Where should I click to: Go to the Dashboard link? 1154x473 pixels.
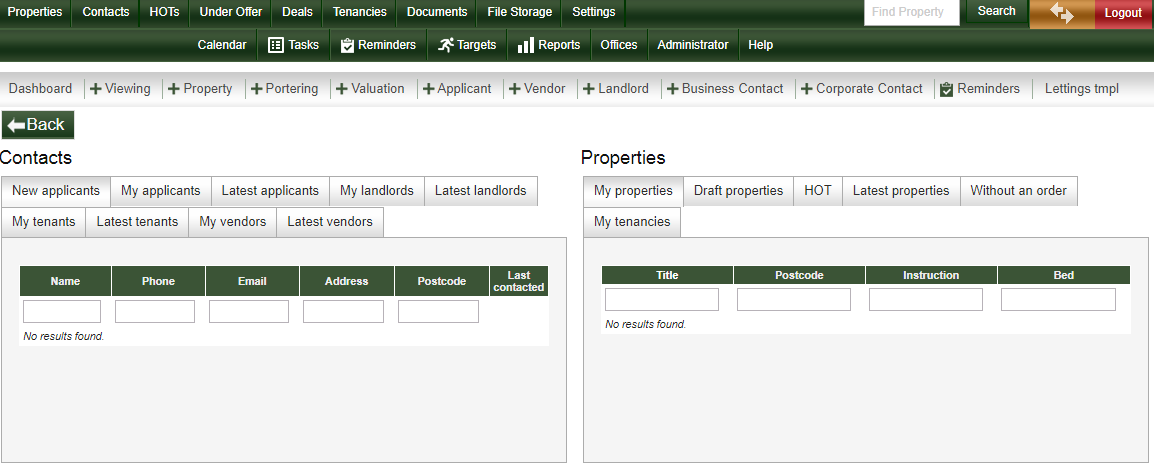[40, 89]
